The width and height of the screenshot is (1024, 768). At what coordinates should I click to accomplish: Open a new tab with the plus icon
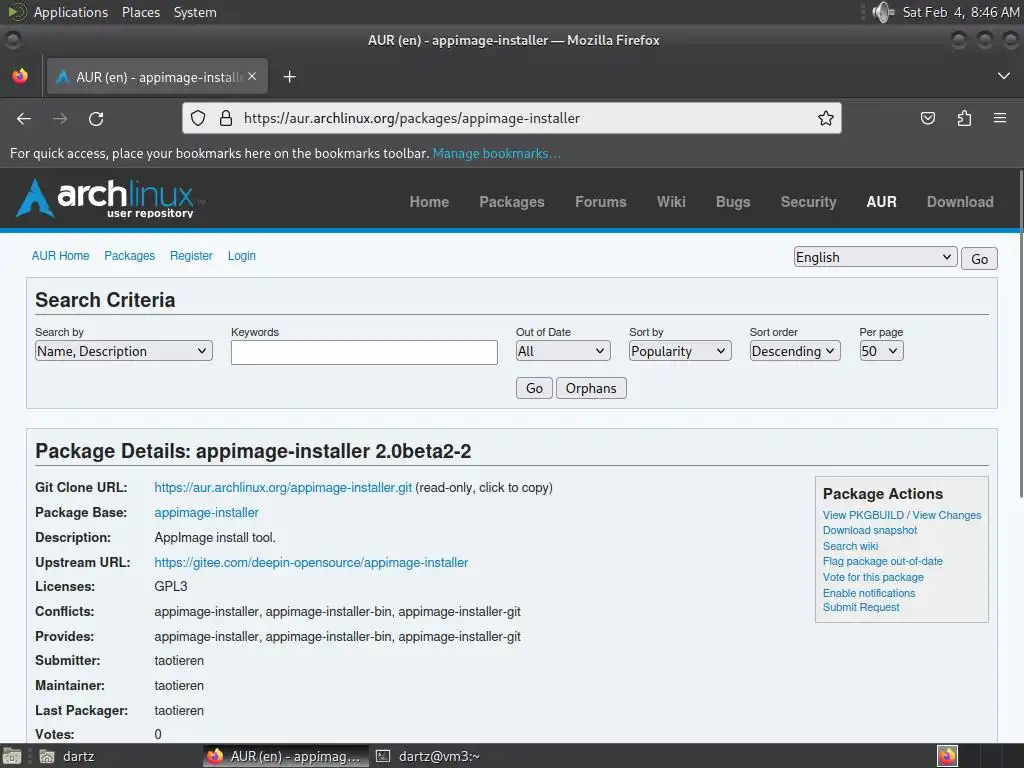[x=289, y=77]
